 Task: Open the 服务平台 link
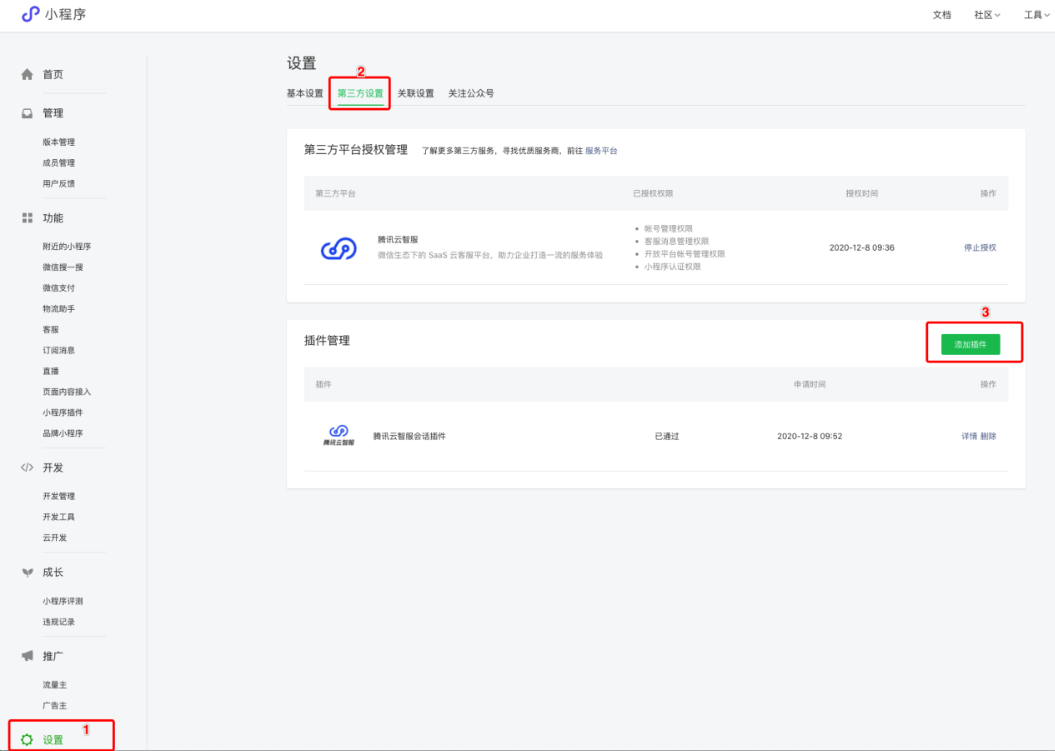[601, 150]
